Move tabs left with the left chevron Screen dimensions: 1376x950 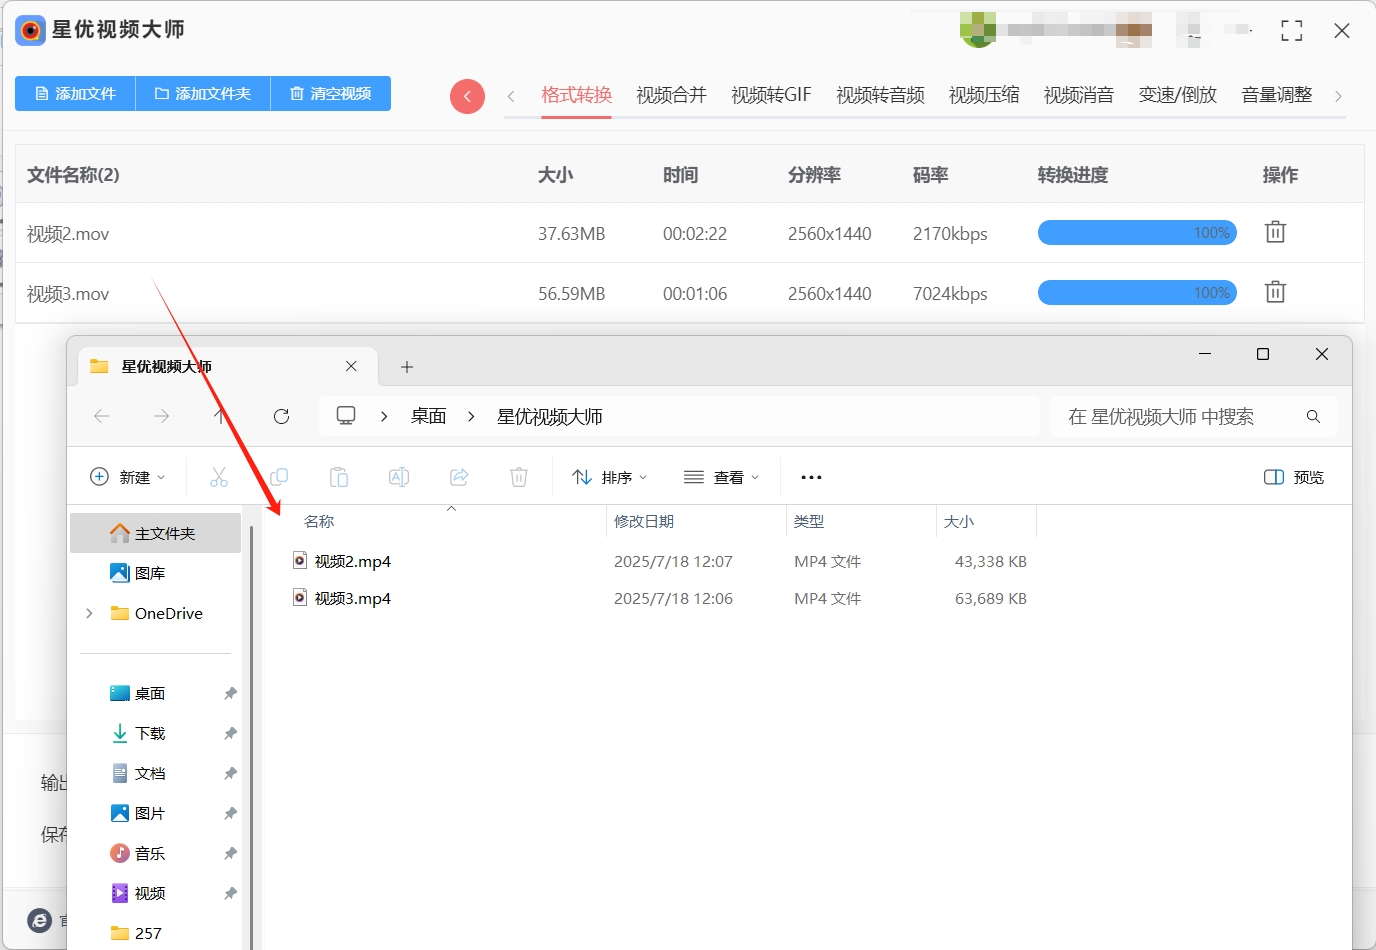[x=511, y=96]
